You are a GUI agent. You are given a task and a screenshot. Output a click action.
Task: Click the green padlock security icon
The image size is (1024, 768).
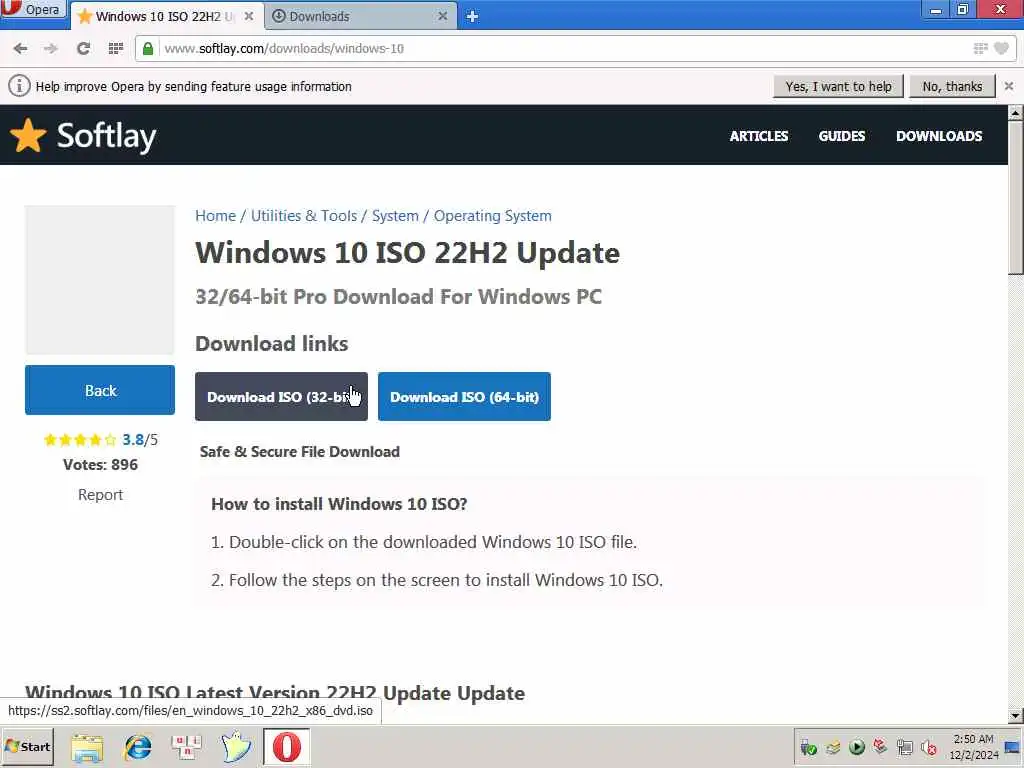(x=148, y=48)
